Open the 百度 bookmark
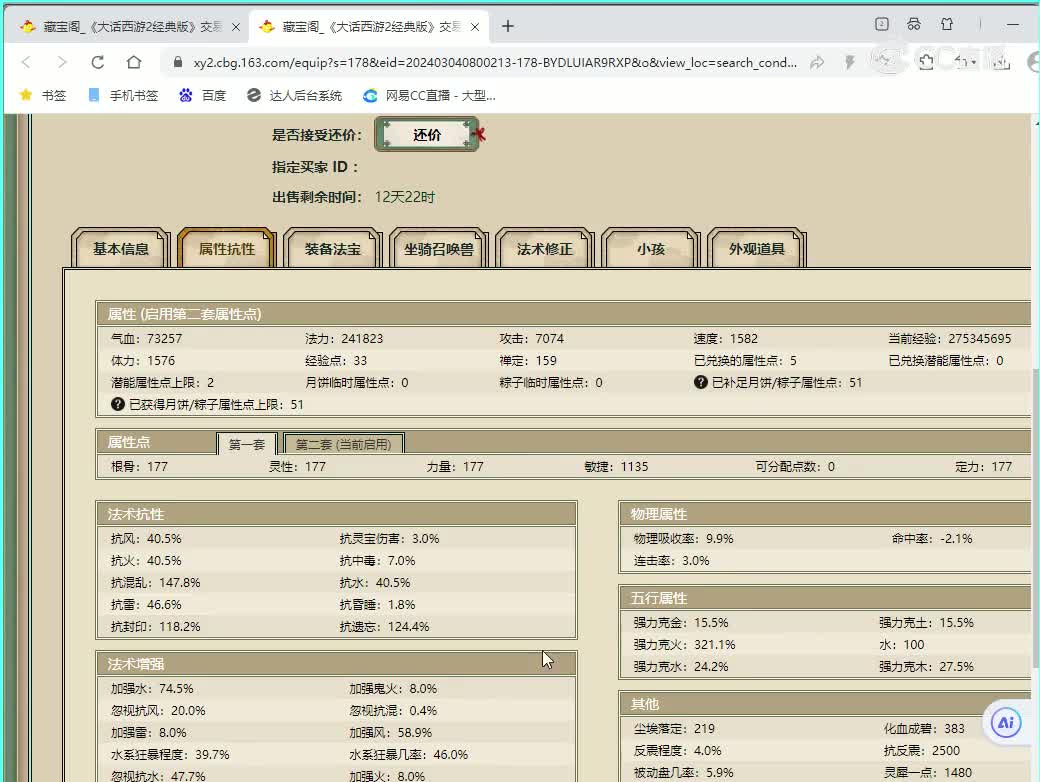Viewport: 1040px width, 782px height. tap(203, 96)
